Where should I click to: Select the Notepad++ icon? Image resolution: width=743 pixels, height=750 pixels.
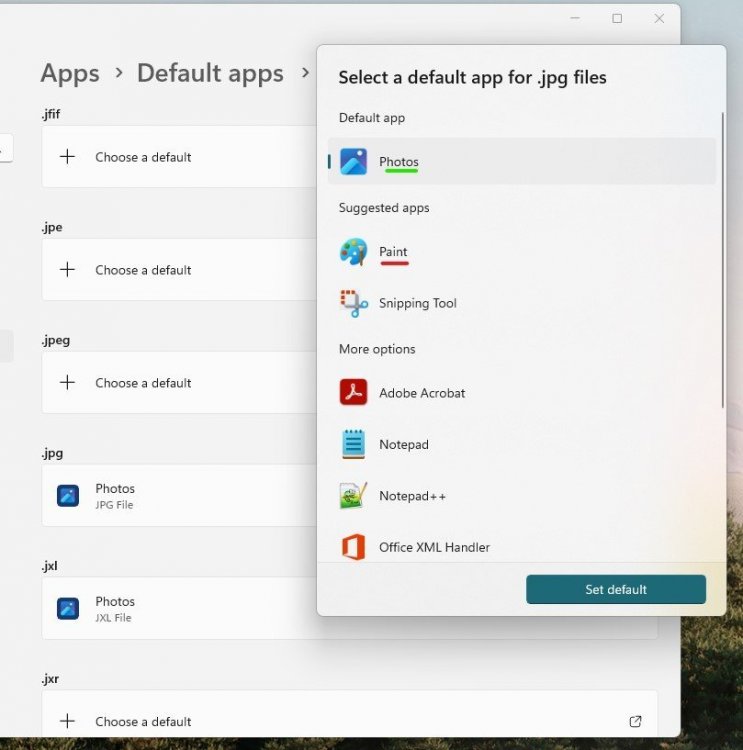353,495
